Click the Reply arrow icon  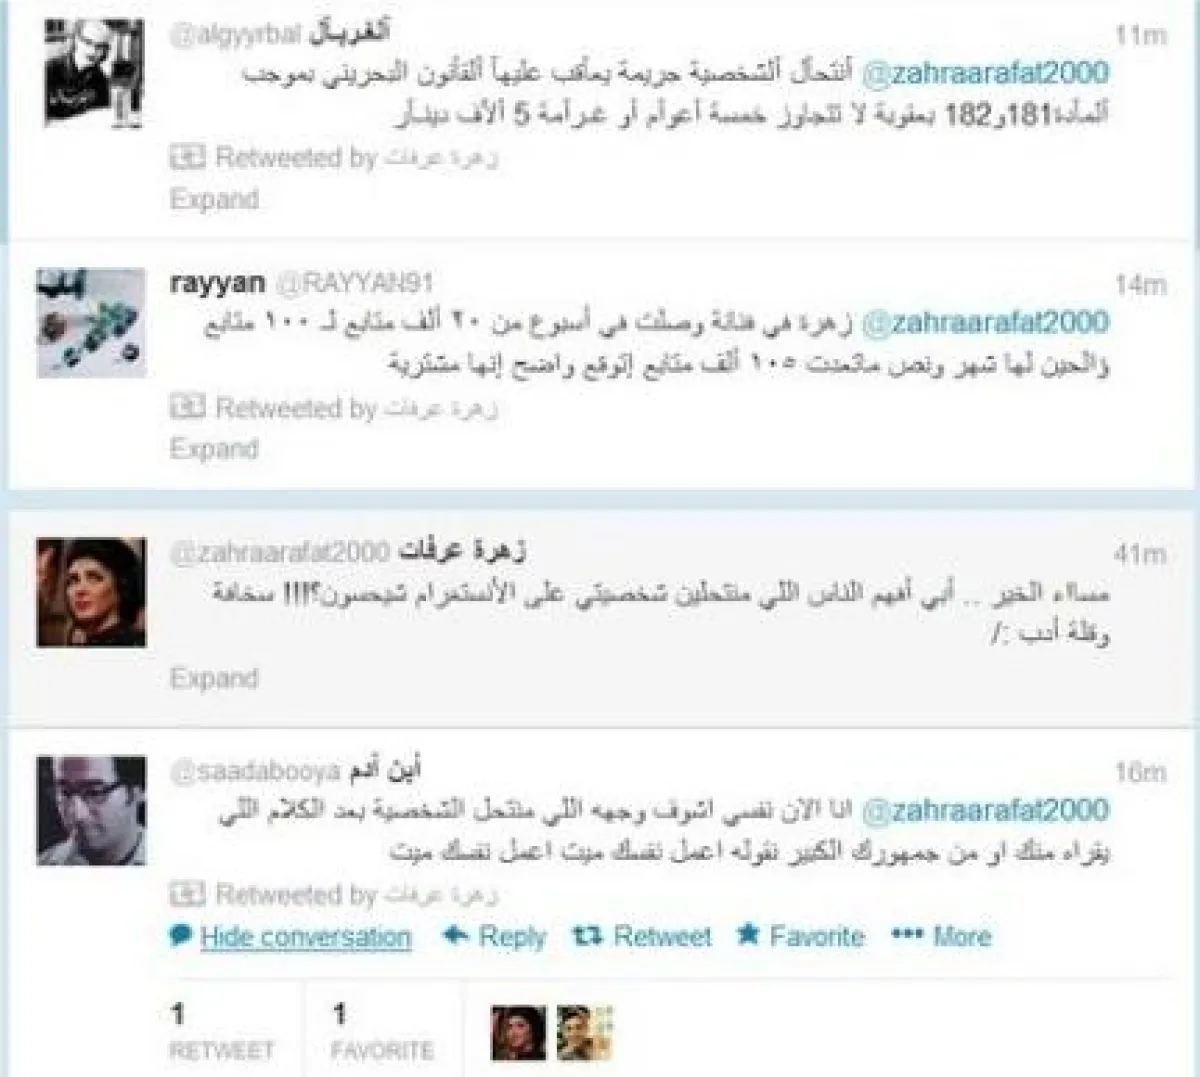click(456, 935)
